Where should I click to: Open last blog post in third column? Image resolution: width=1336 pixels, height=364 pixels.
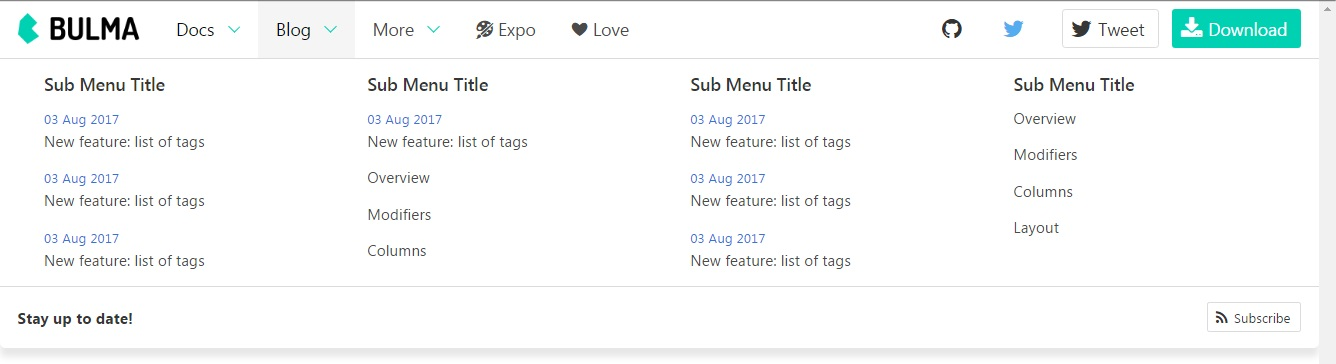click(x=770, y=250)
